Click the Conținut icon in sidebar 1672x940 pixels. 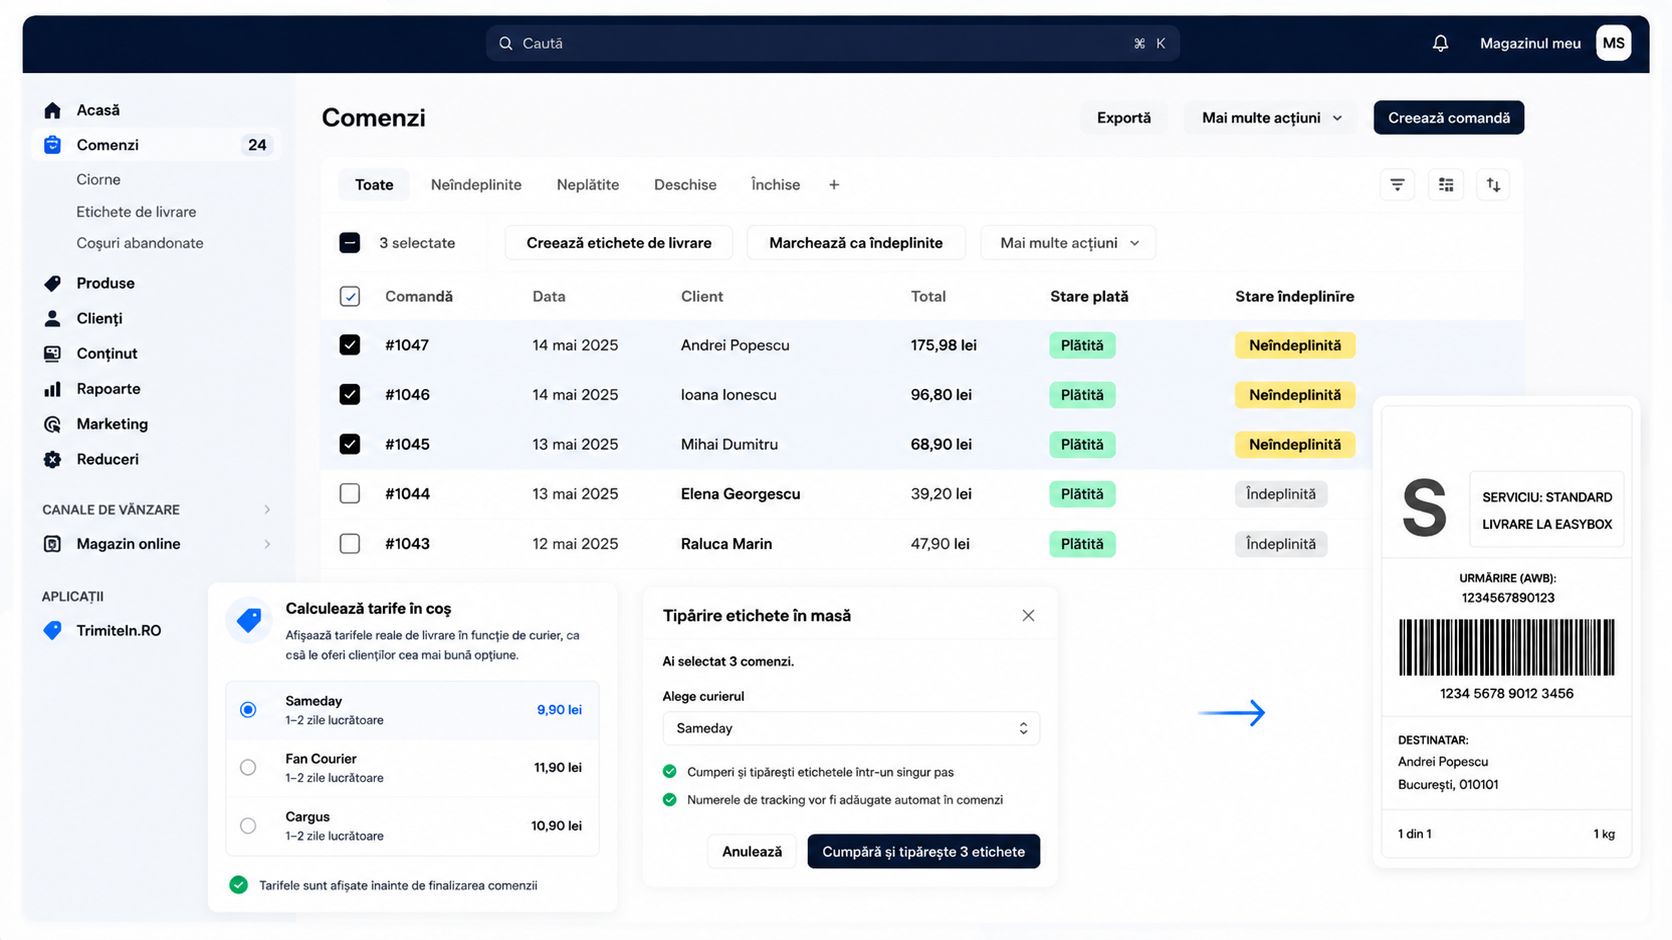(53, 353)
